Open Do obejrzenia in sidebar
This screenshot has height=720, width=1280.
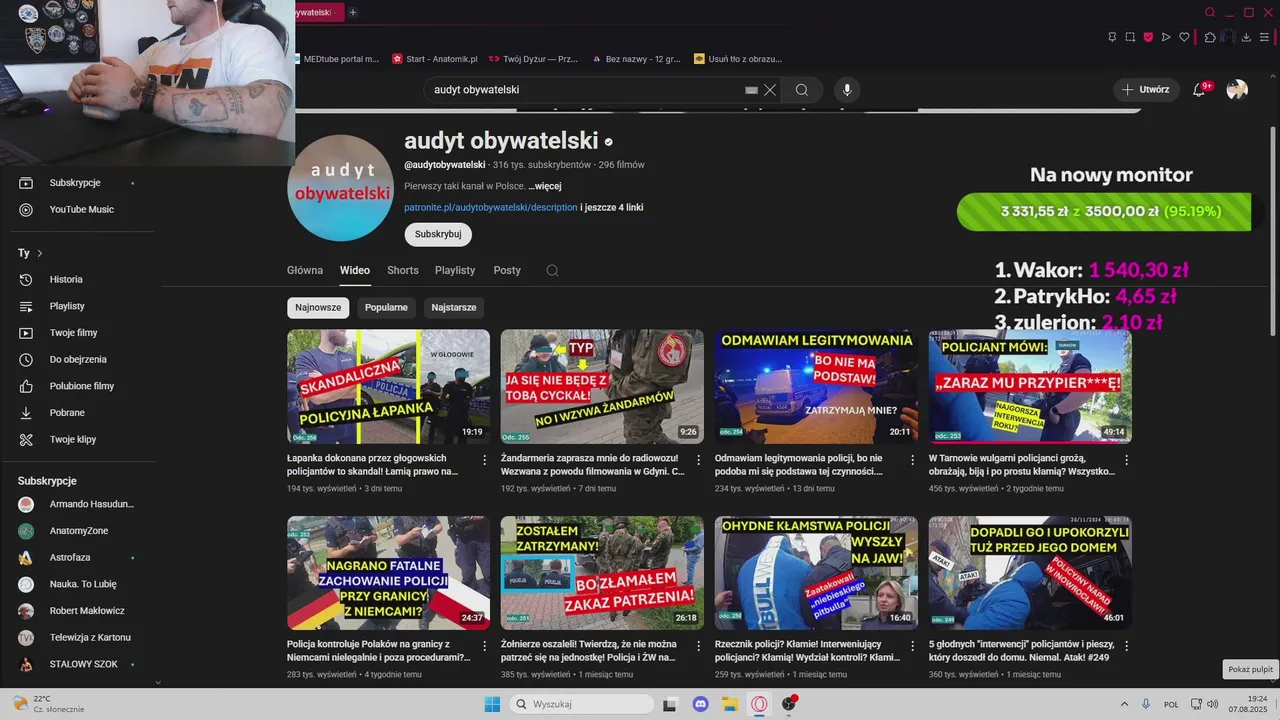click(80, 359)
